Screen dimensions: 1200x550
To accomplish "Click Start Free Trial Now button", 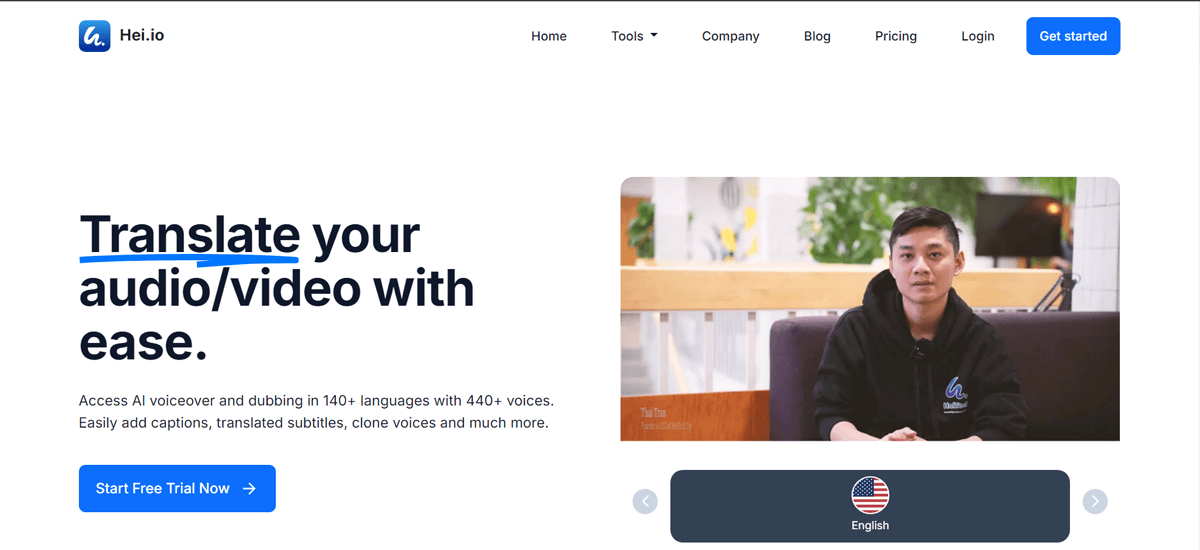I will 177,488.
